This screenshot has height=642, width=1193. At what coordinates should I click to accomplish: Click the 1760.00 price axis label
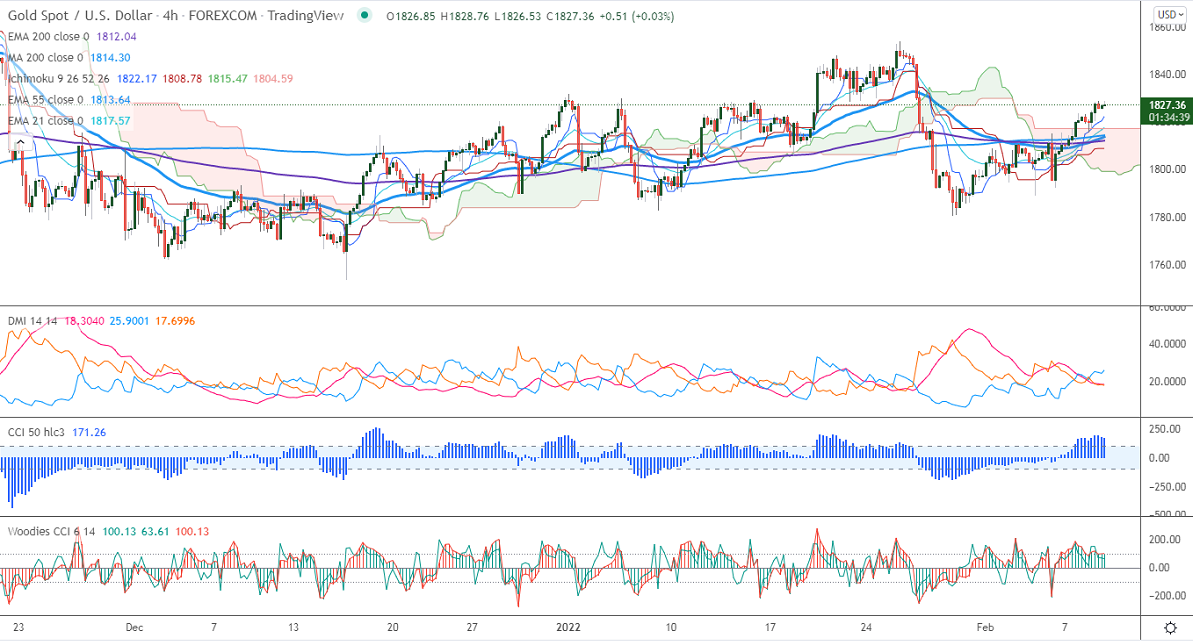(x=1167, y=265)
